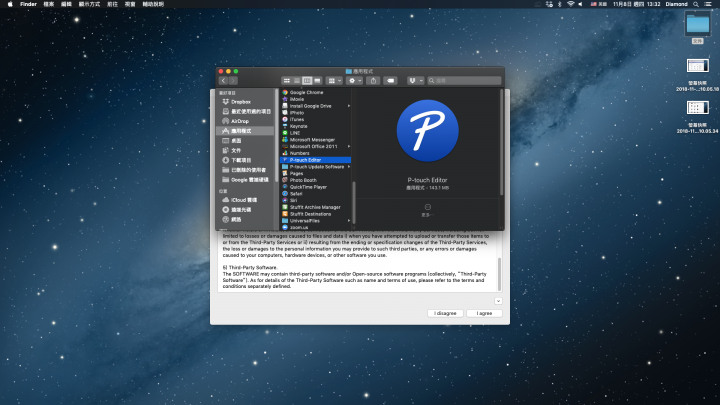
Task: Go back with the Finder back arrow
Action: (224, 81)
